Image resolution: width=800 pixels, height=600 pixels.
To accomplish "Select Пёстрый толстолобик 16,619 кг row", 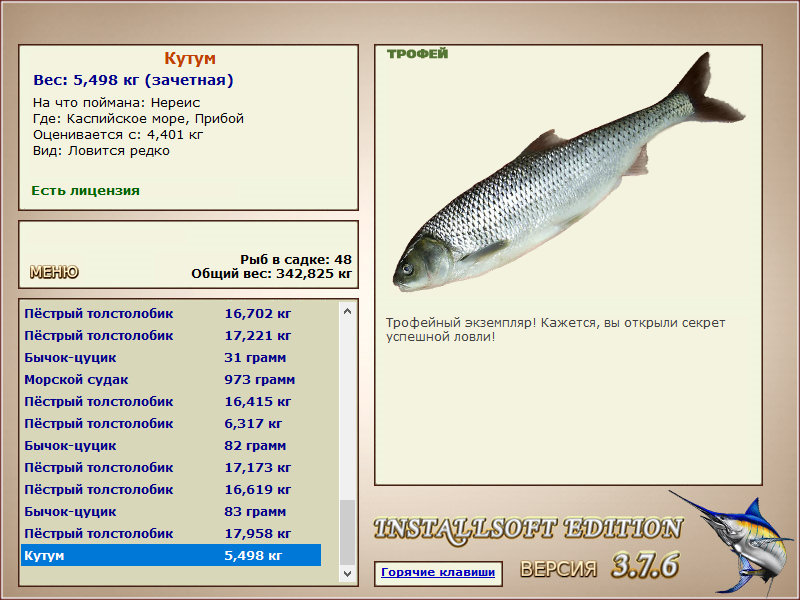I will (171, 489).
